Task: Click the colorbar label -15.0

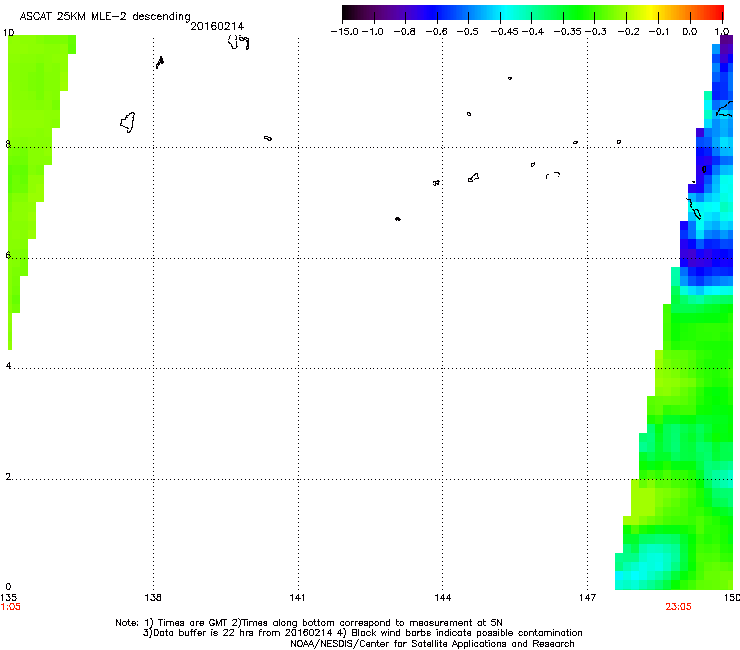Action: click(345, 32)
